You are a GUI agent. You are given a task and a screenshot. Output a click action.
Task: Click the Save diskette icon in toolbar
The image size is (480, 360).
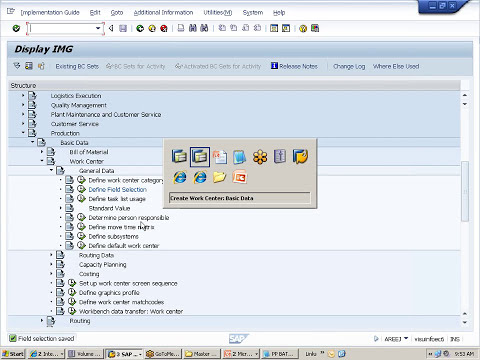coord(123,28)
